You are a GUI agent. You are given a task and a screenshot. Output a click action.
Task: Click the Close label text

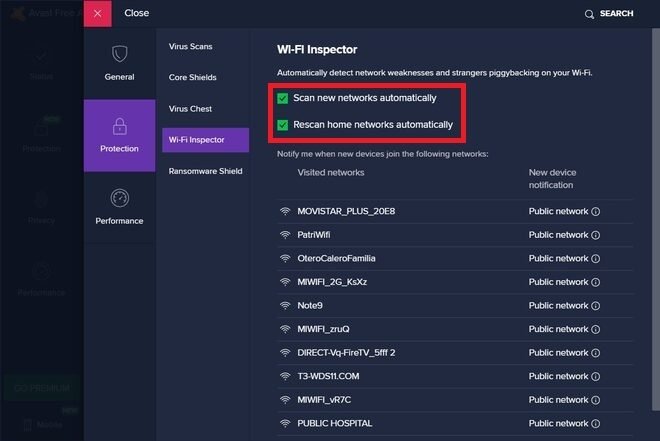click(136, 13)
